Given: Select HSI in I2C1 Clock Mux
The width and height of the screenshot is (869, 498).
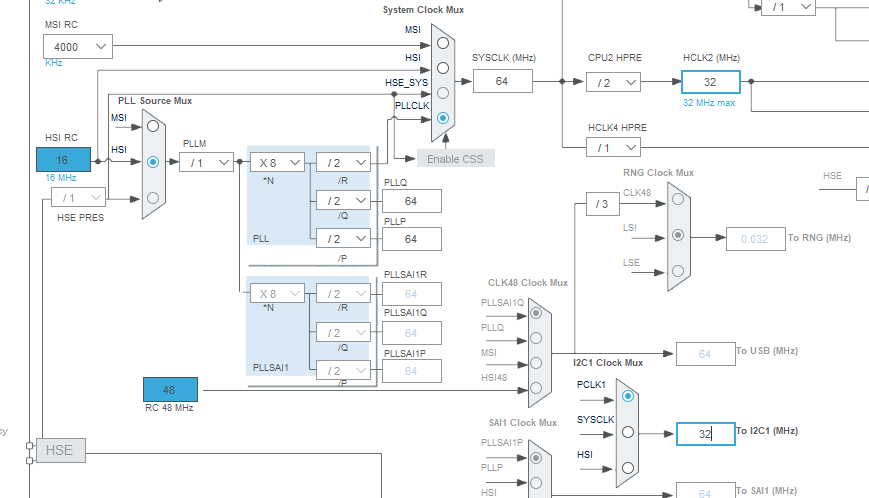Looking at the screenshot, I should 628,468.
